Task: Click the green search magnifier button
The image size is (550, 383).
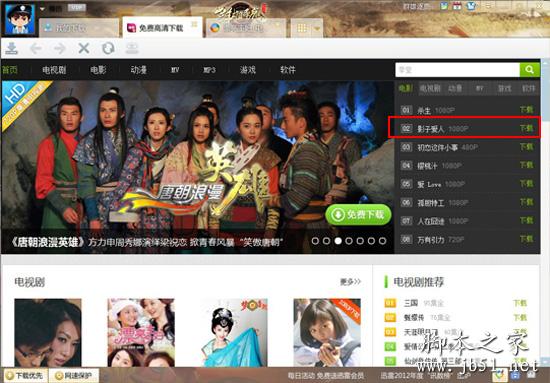Action: pos(529,69)
